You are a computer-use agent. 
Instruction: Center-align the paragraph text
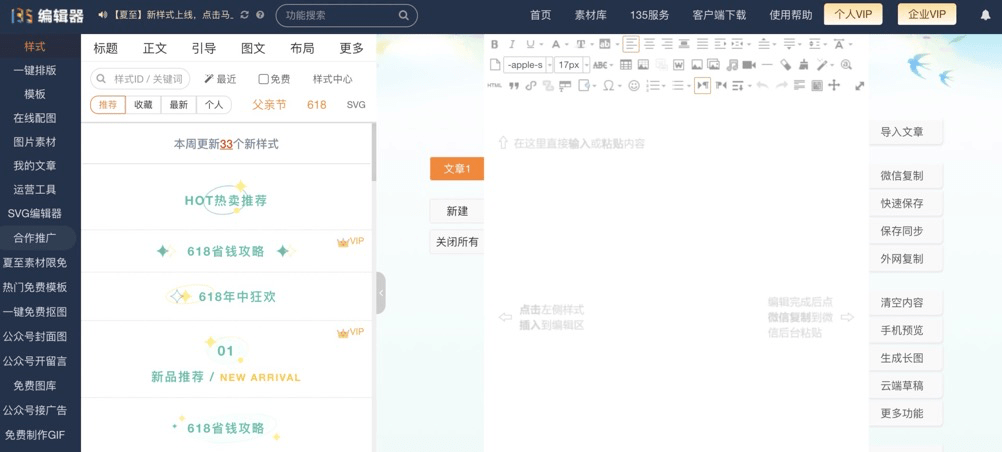click(x=649, y=43)
